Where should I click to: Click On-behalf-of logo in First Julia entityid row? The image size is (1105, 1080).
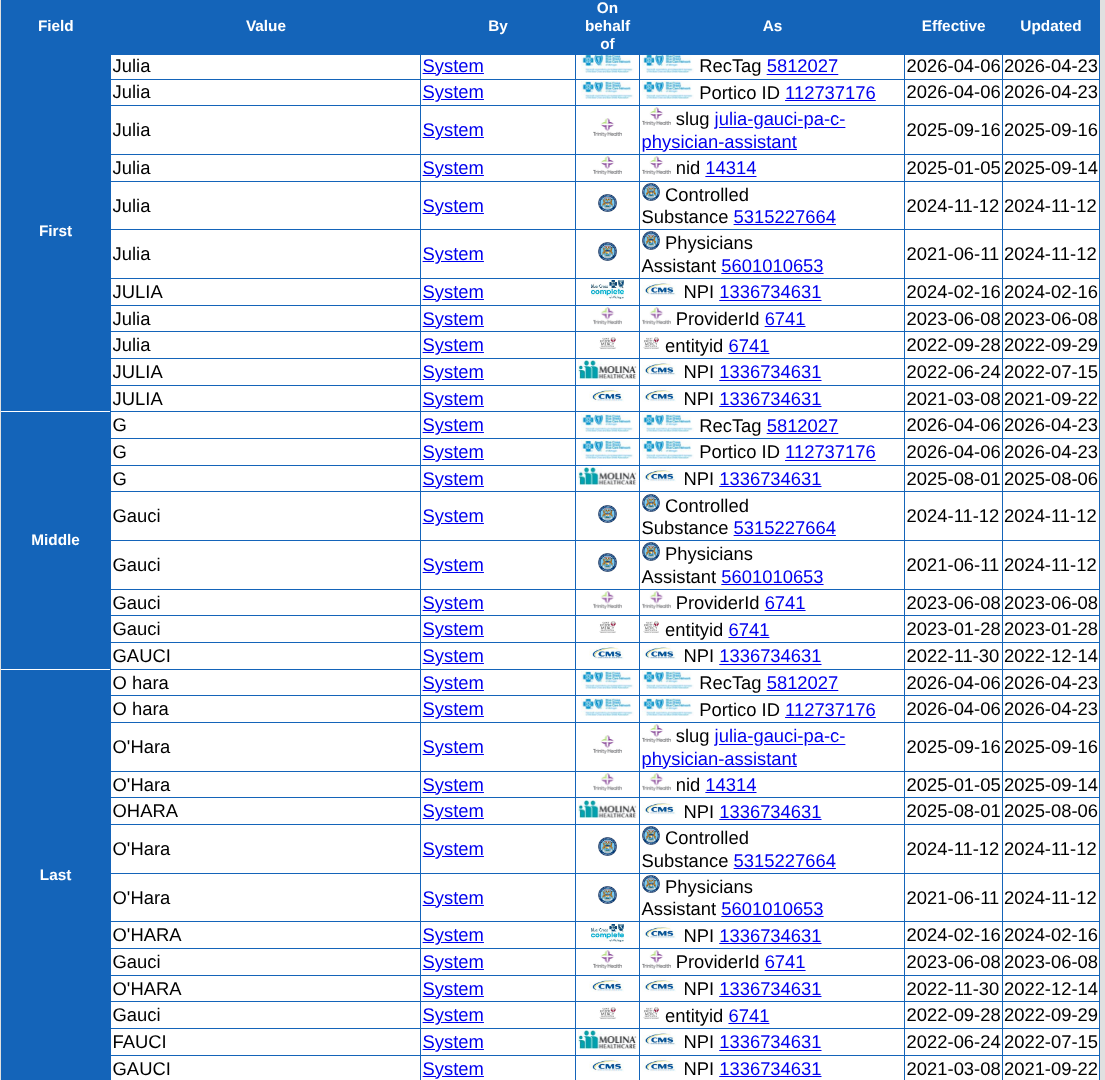607,344
